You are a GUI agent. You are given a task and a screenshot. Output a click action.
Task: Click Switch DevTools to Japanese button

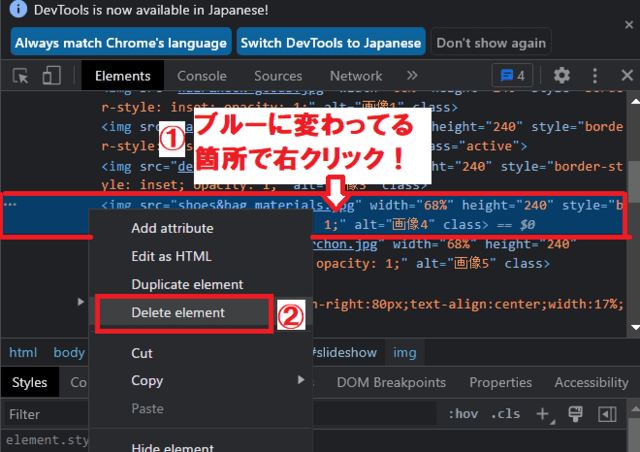[x=330, y=43]
